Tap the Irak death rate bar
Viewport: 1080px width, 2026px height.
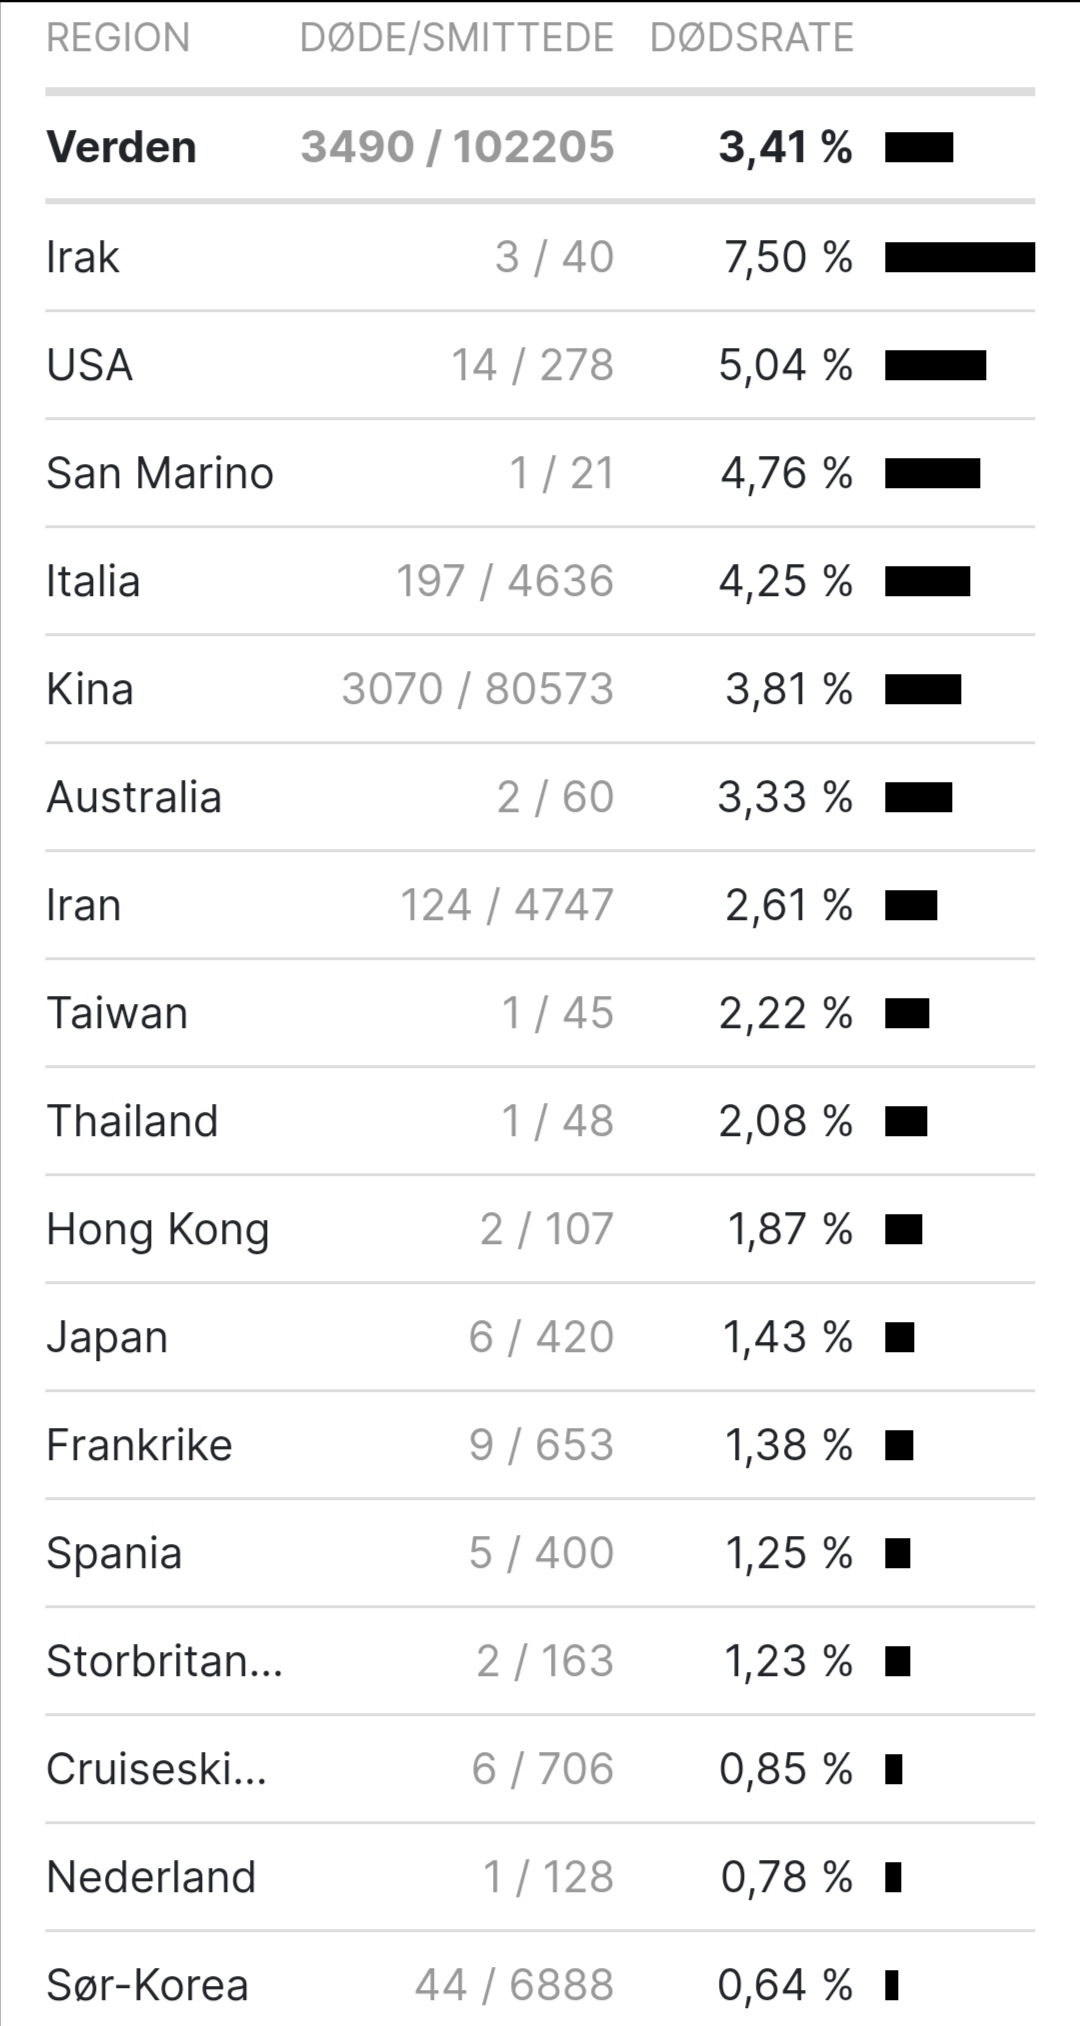click(960, 257)
